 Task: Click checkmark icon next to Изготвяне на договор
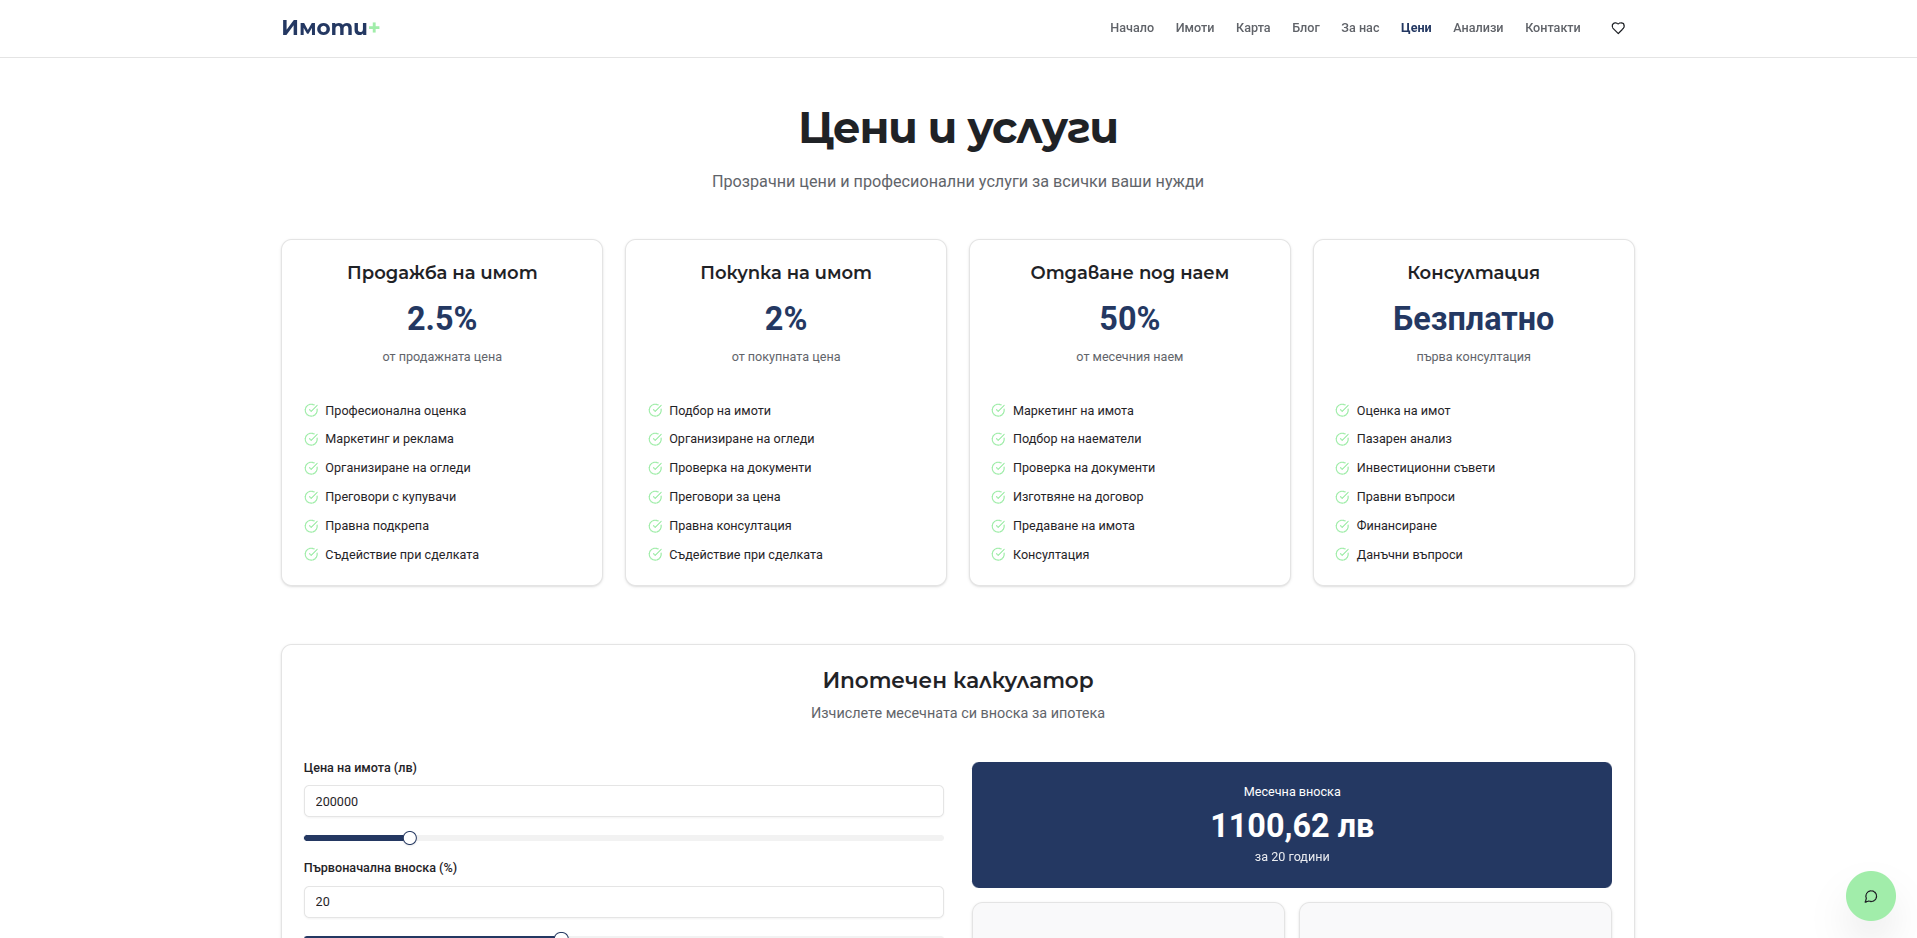pos(998,497)
